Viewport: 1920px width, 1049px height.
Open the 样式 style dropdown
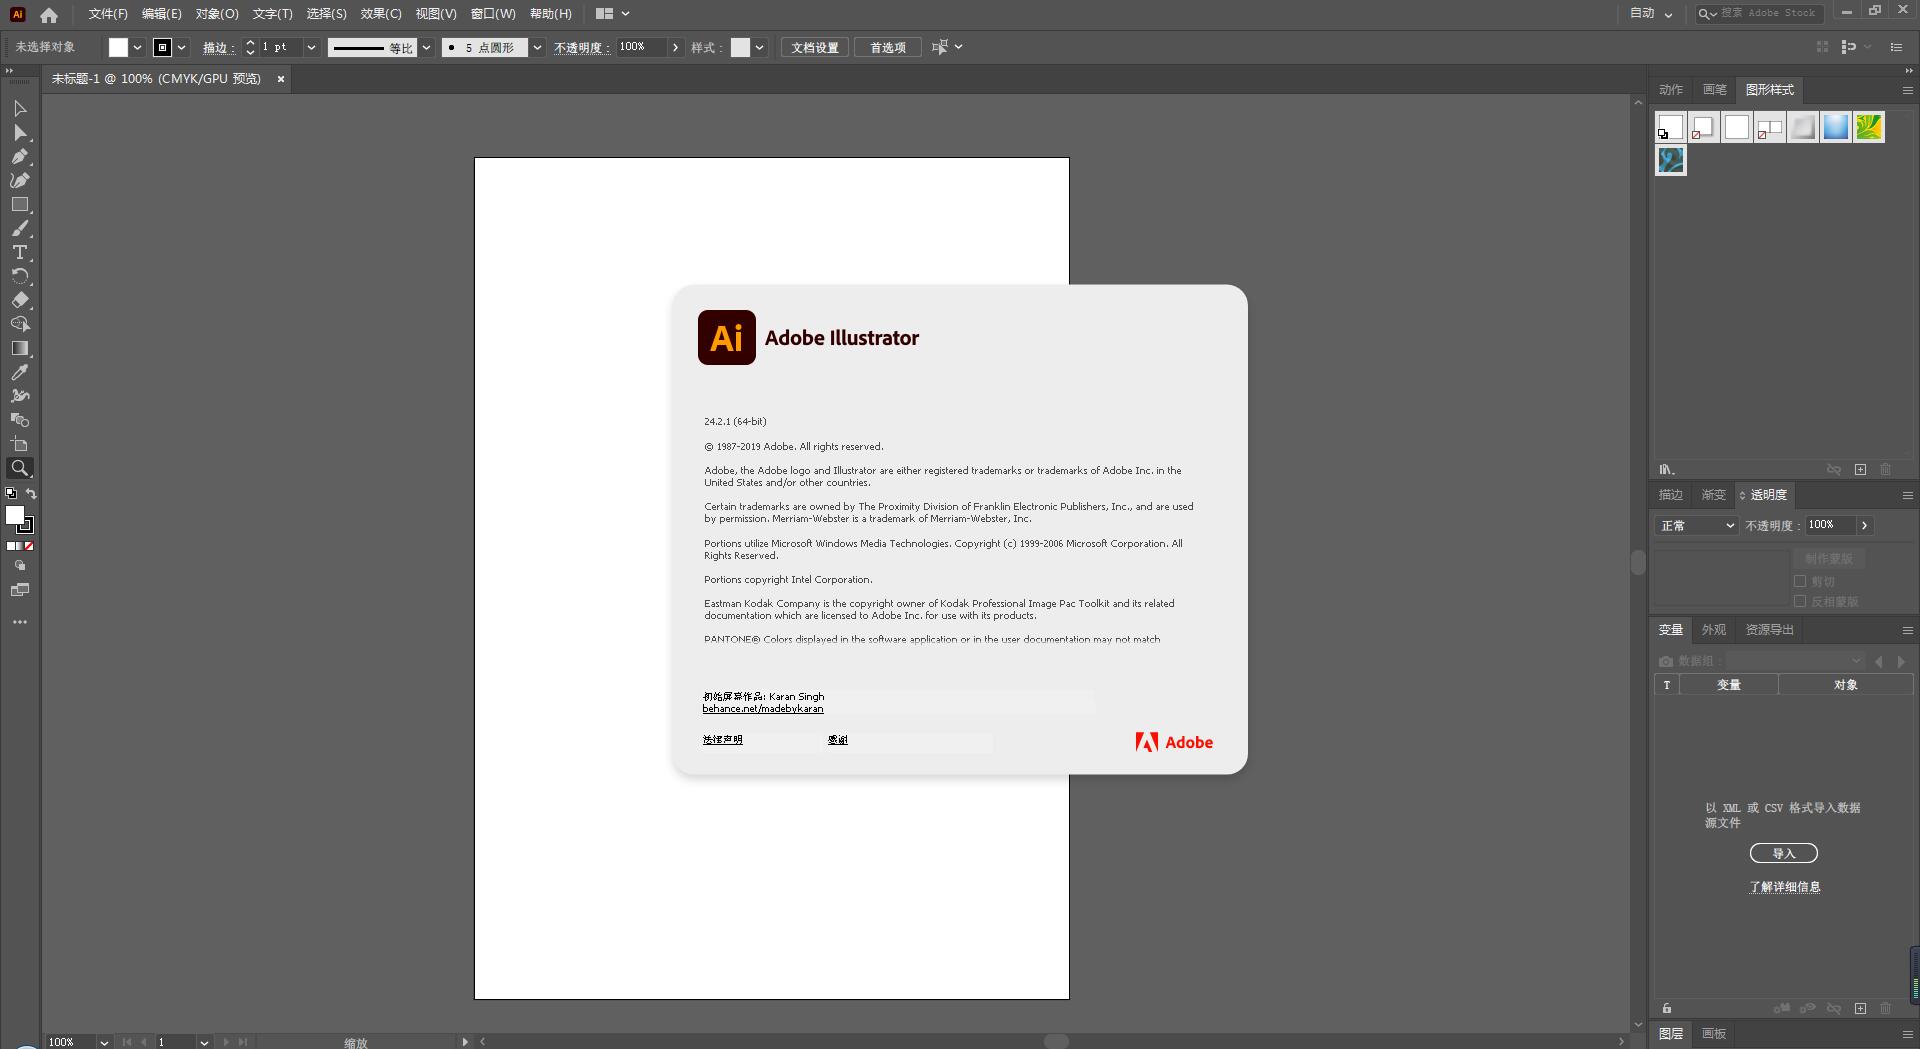[760, 47]
